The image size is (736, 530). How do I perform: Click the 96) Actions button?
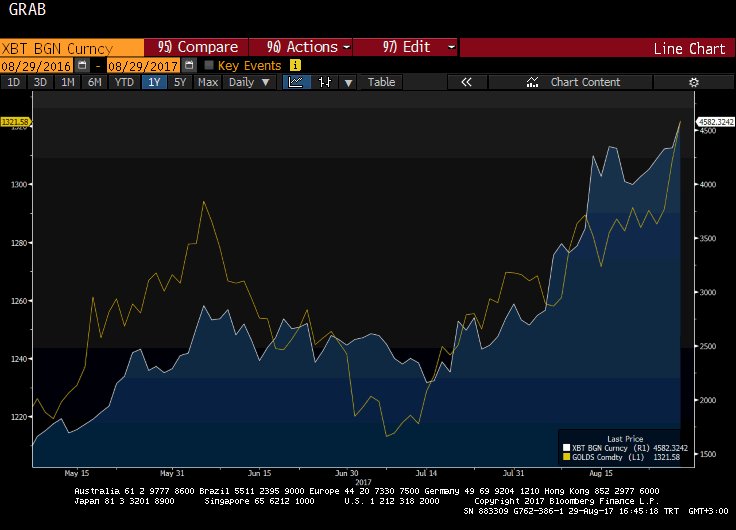coord(301,47)
